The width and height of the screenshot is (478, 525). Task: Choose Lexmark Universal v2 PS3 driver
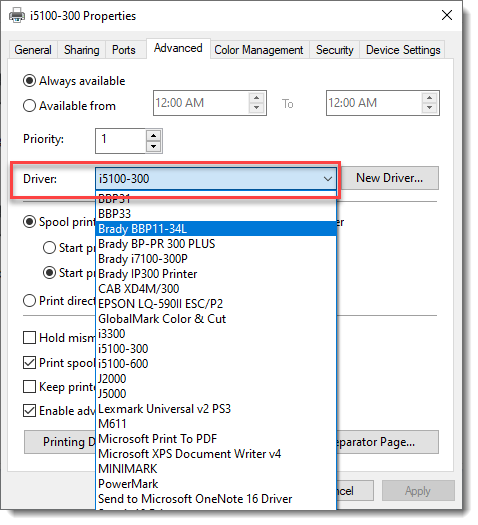point(216,409)
